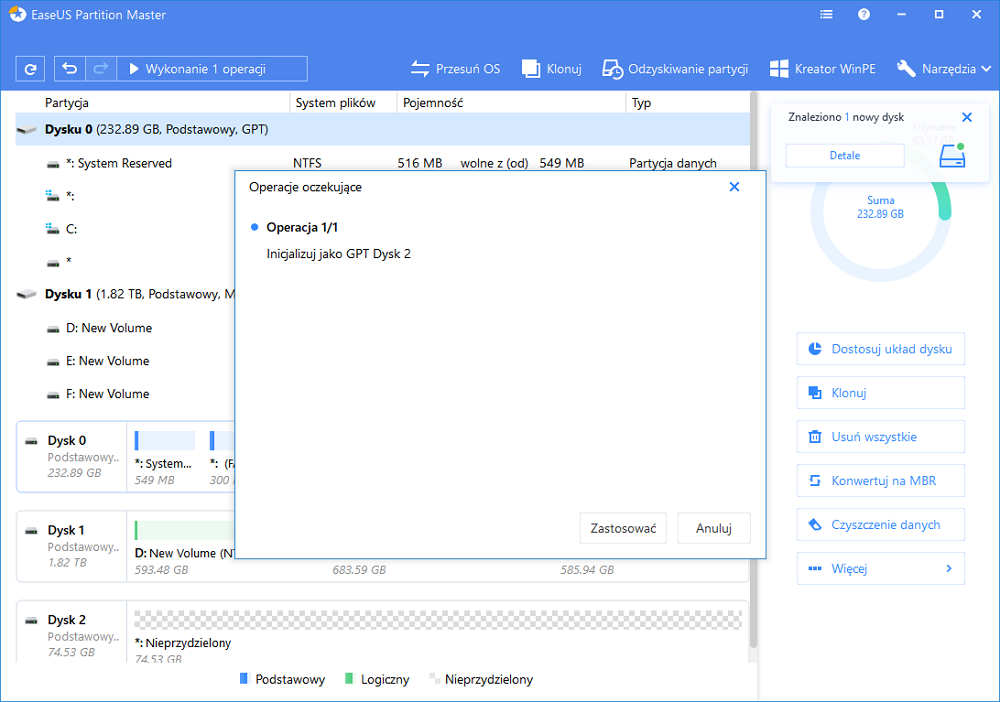Click the redo arrow icon

pyautogui.click(x=101, y=69)
